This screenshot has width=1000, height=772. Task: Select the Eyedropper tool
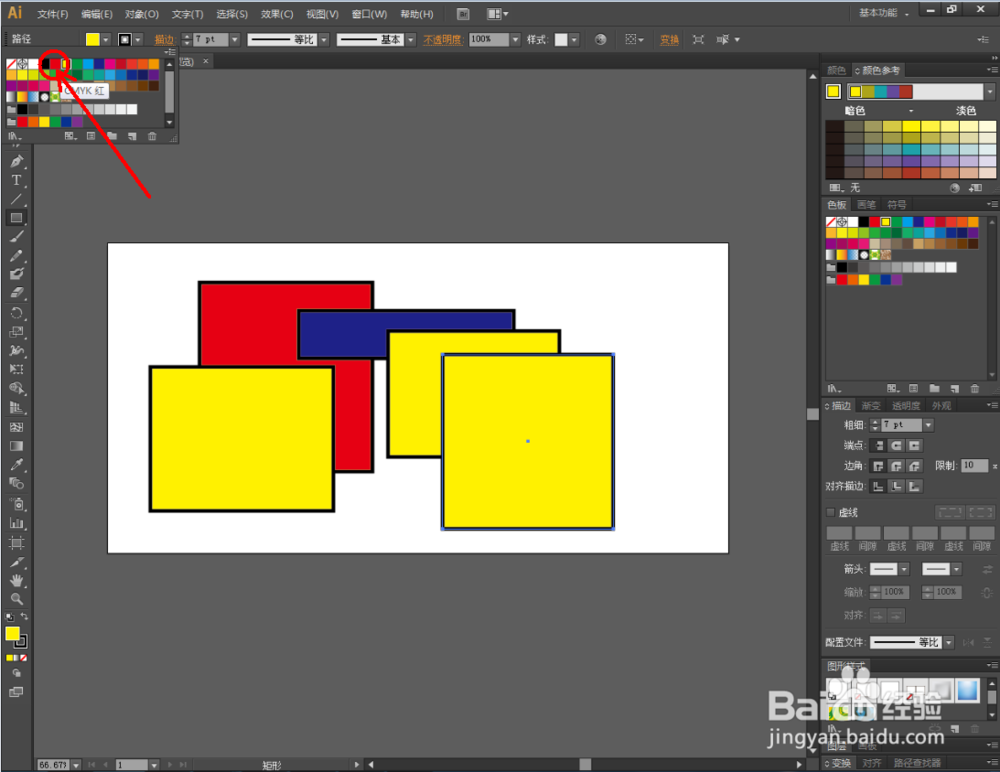pyautogui.click(x=17, y=464)
